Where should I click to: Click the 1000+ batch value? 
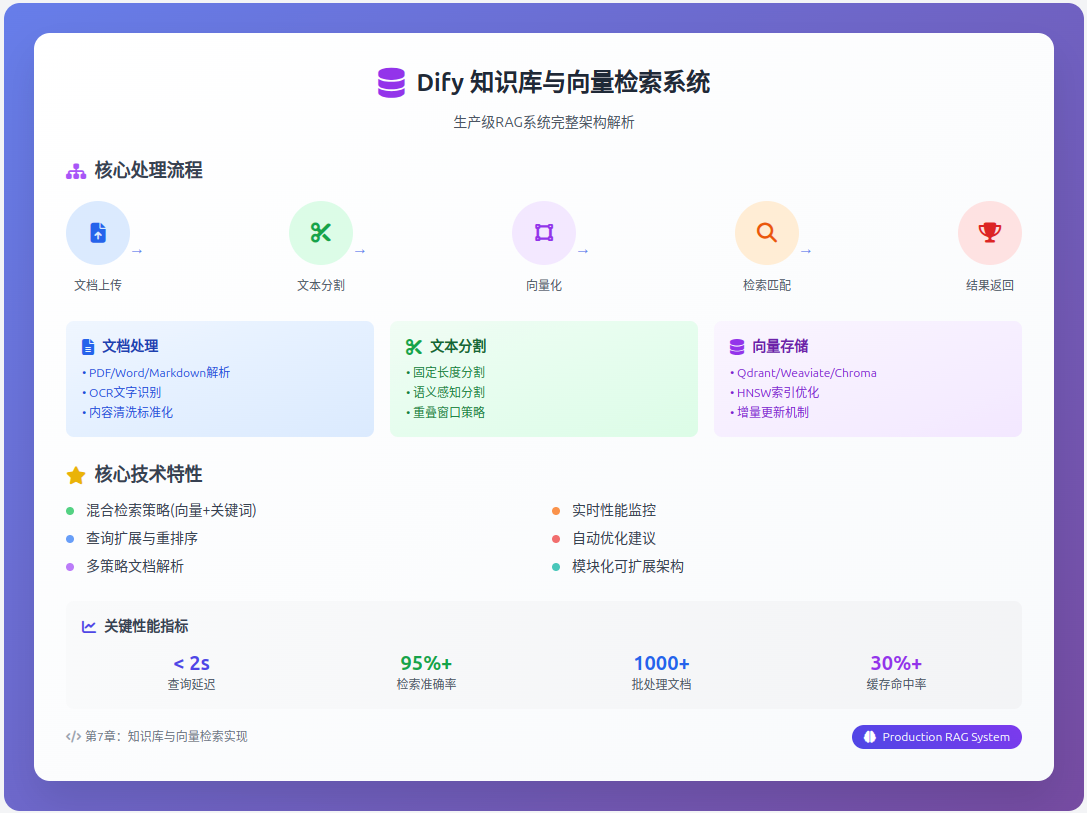661,663
